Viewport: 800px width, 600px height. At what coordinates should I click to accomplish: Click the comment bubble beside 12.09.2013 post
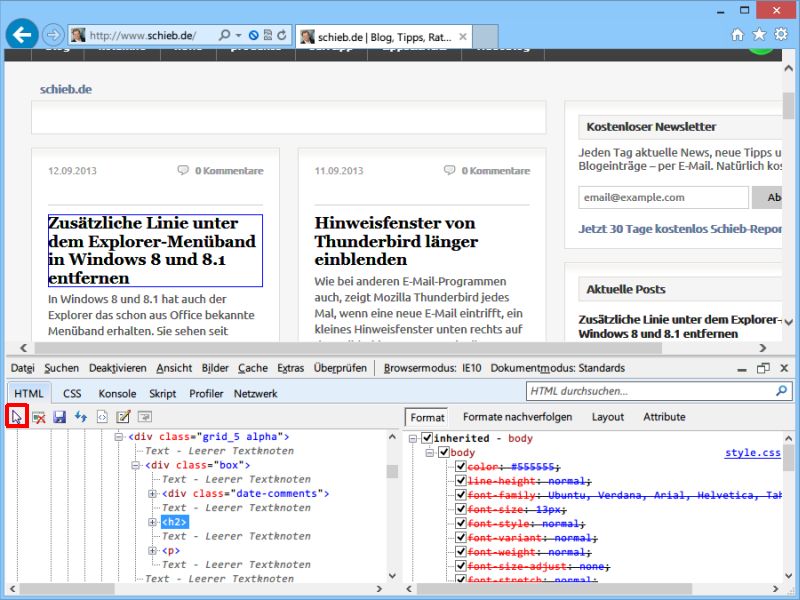(183, 170)
